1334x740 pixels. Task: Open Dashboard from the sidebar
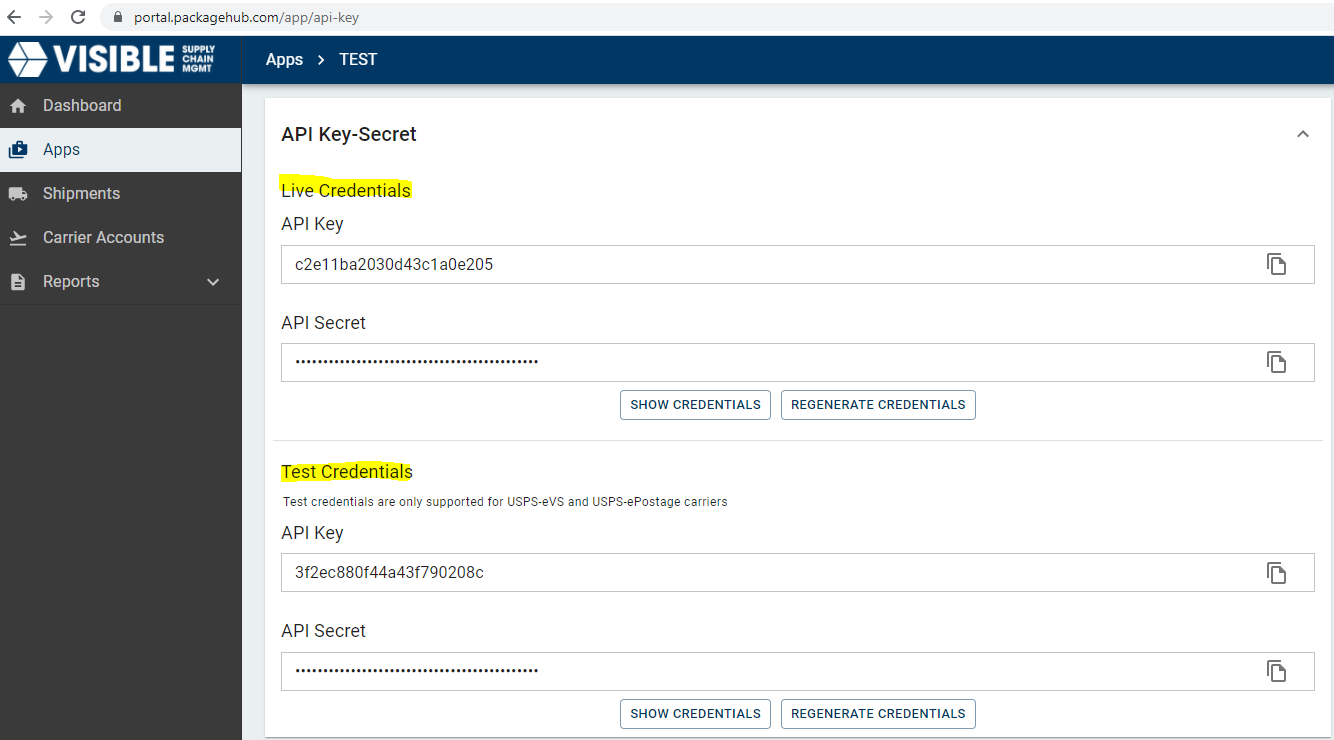coord(82,106)
